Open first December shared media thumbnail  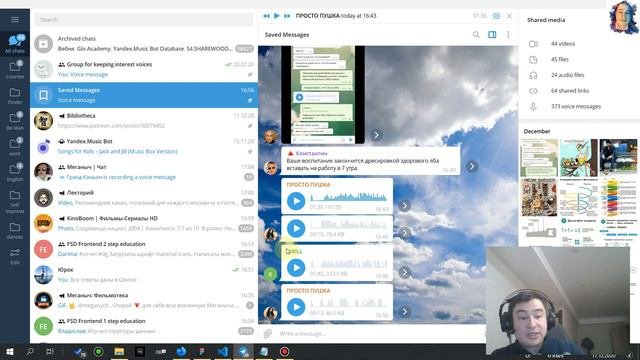(539, 158)
